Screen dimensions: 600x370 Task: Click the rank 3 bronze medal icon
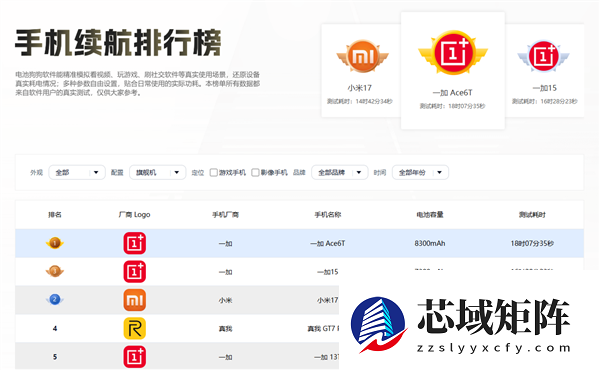pos(55,271)
